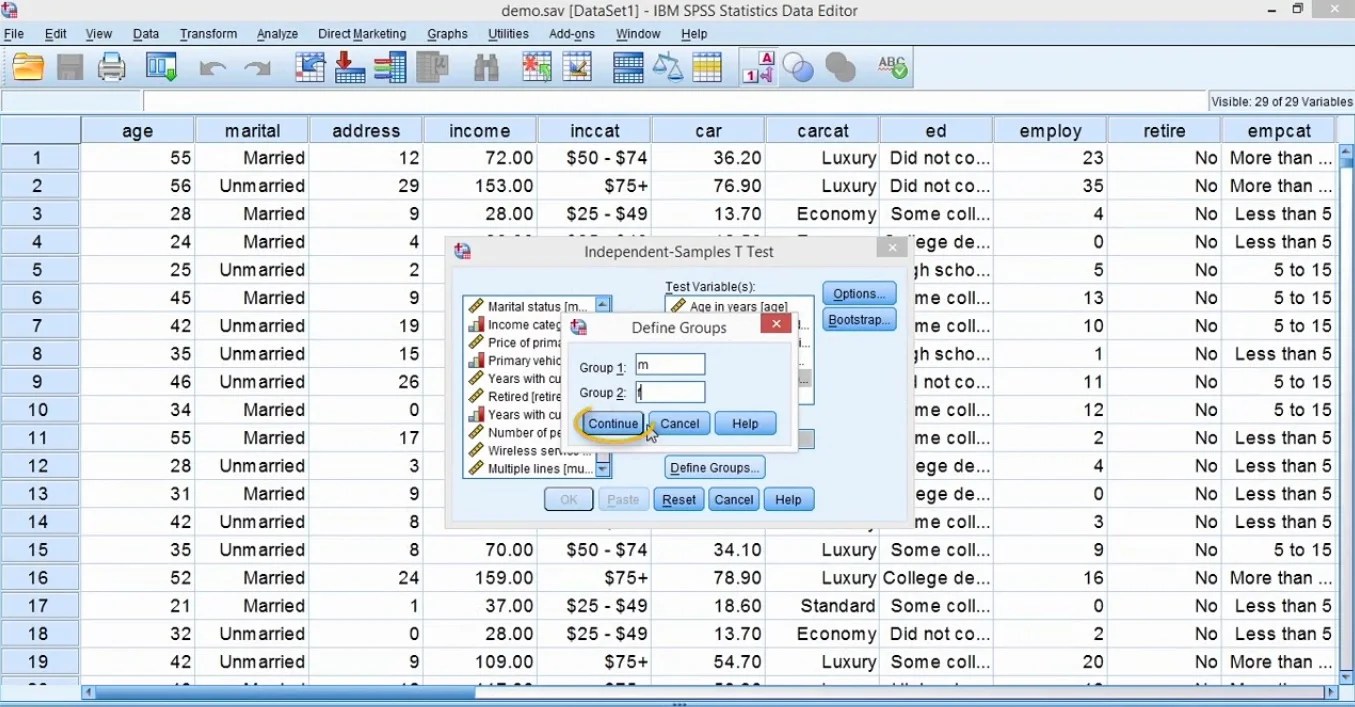Split file toolbar icon
Screen dimensions: 1355x707
tap(628, 68)
